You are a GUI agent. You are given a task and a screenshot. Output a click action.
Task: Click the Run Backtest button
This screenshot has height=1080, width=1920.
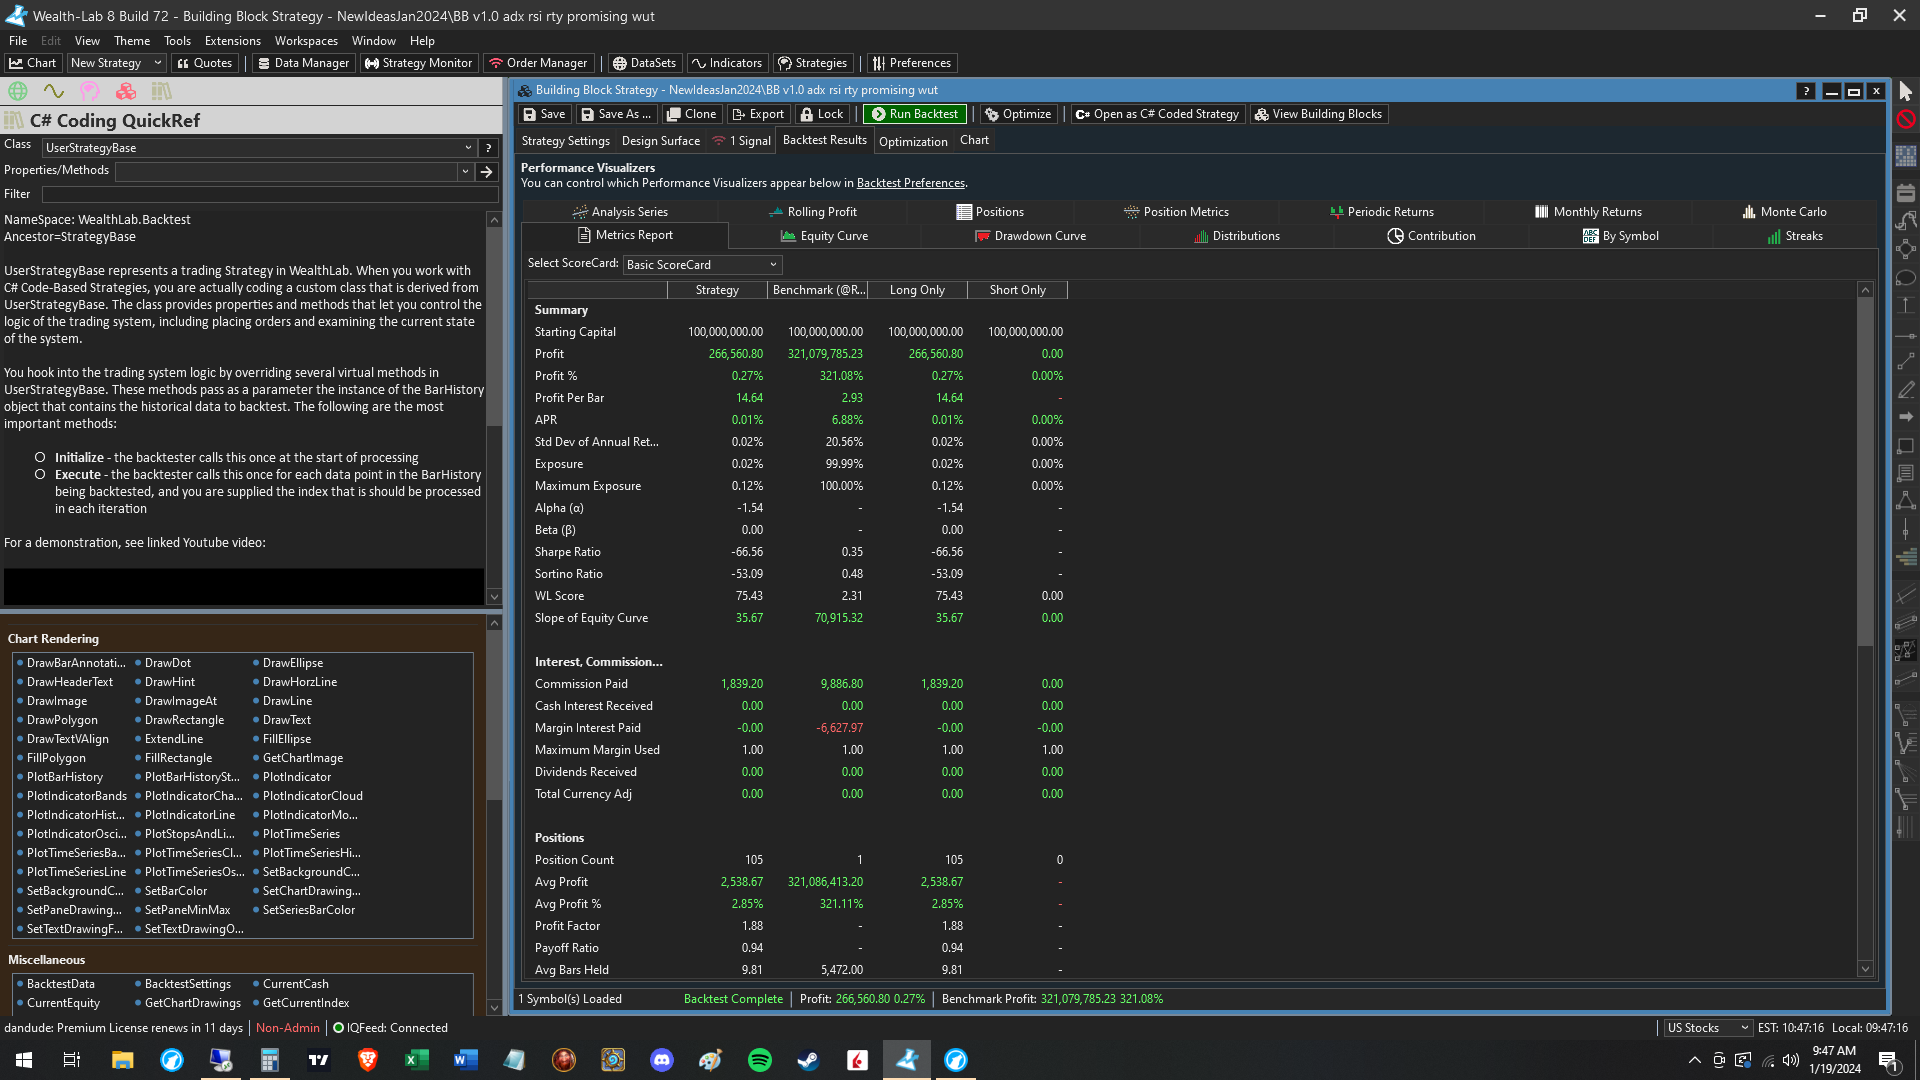(x=914, y=114)
